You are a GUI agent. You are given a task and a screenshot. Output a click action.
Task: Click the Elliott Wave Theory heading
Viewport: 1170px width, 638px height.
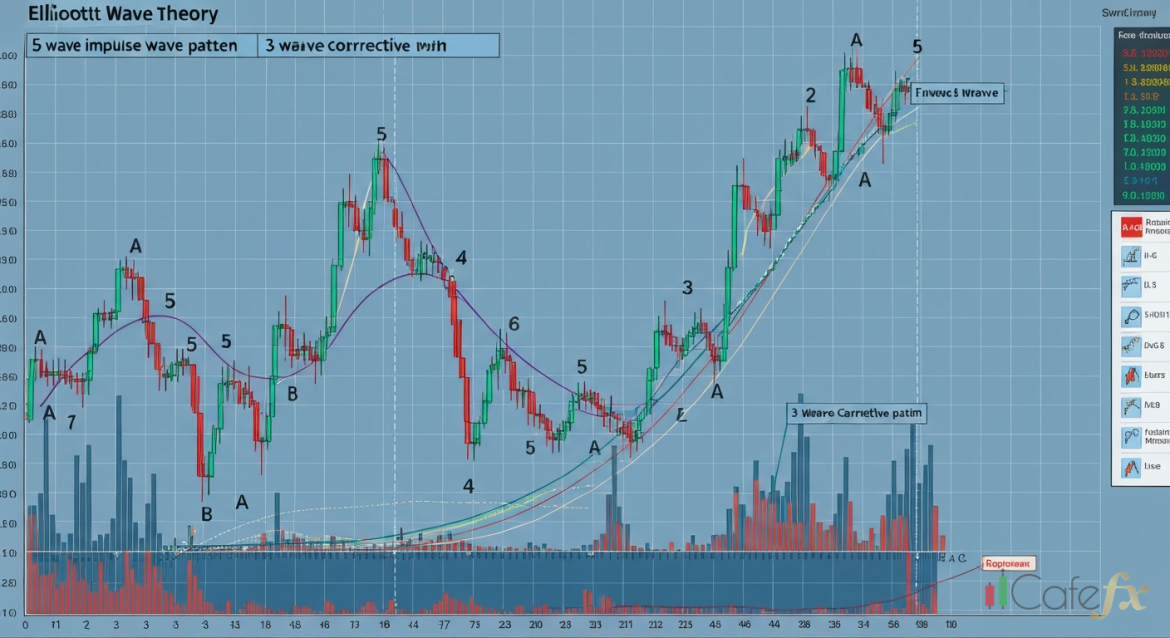[122, 14]
